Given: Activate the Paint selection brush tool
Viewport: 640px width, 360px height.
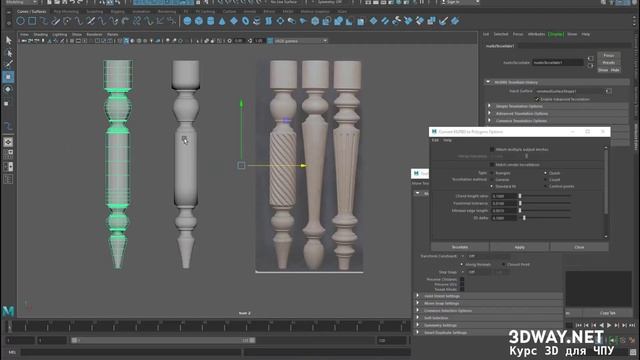Looking at the screenshot, I should coord(8,64).
